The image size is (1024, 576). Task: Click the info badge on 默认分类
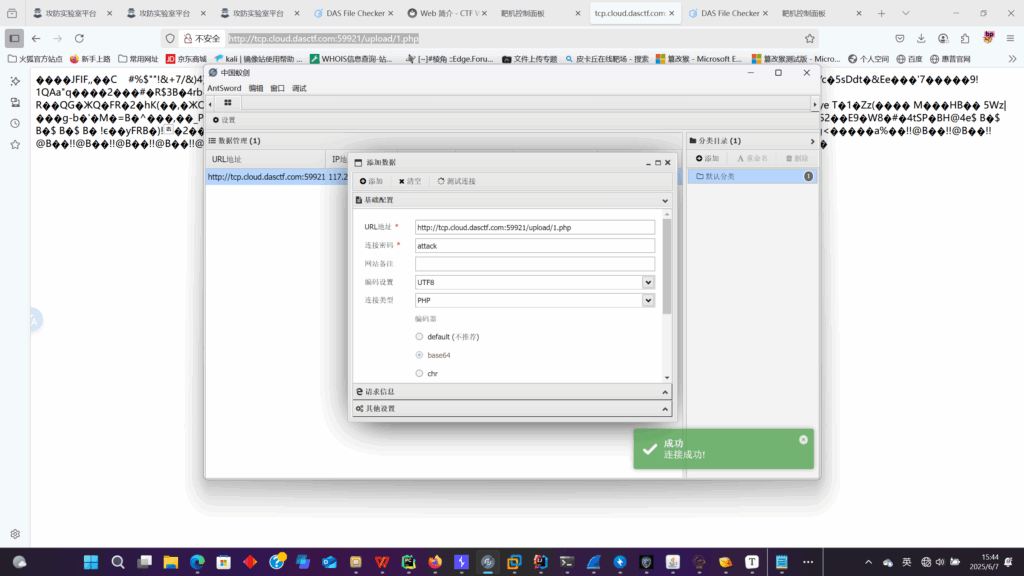coord(808,176)
